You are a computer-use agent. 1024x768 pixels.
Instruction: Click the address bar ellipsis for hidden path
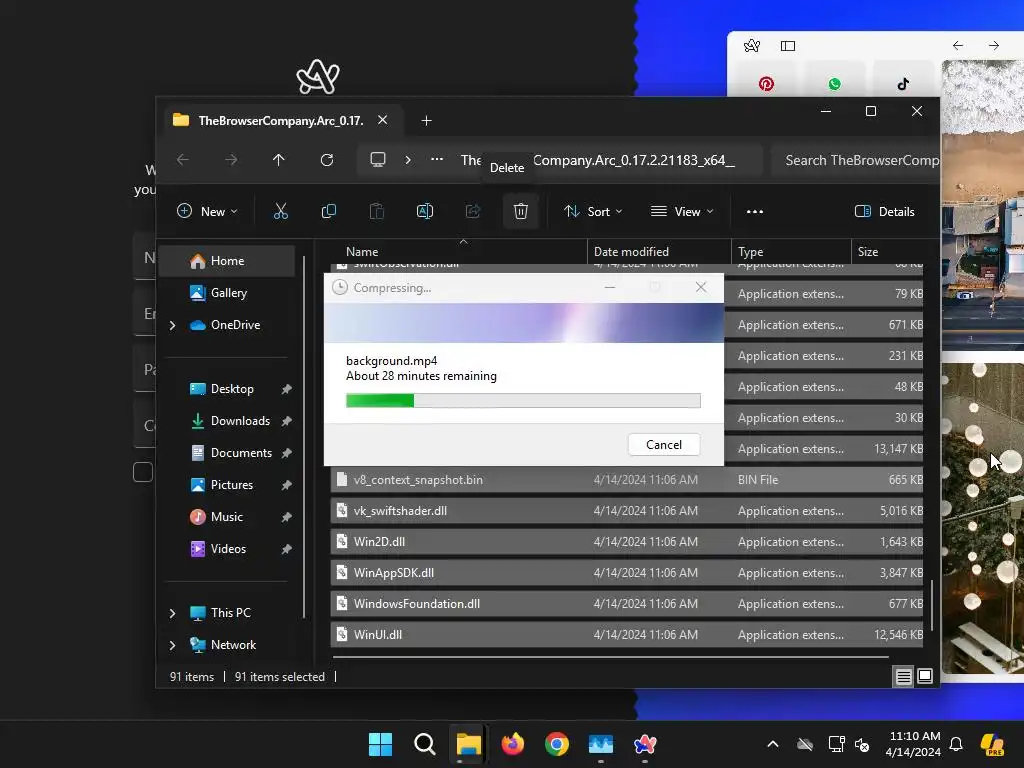437,159
